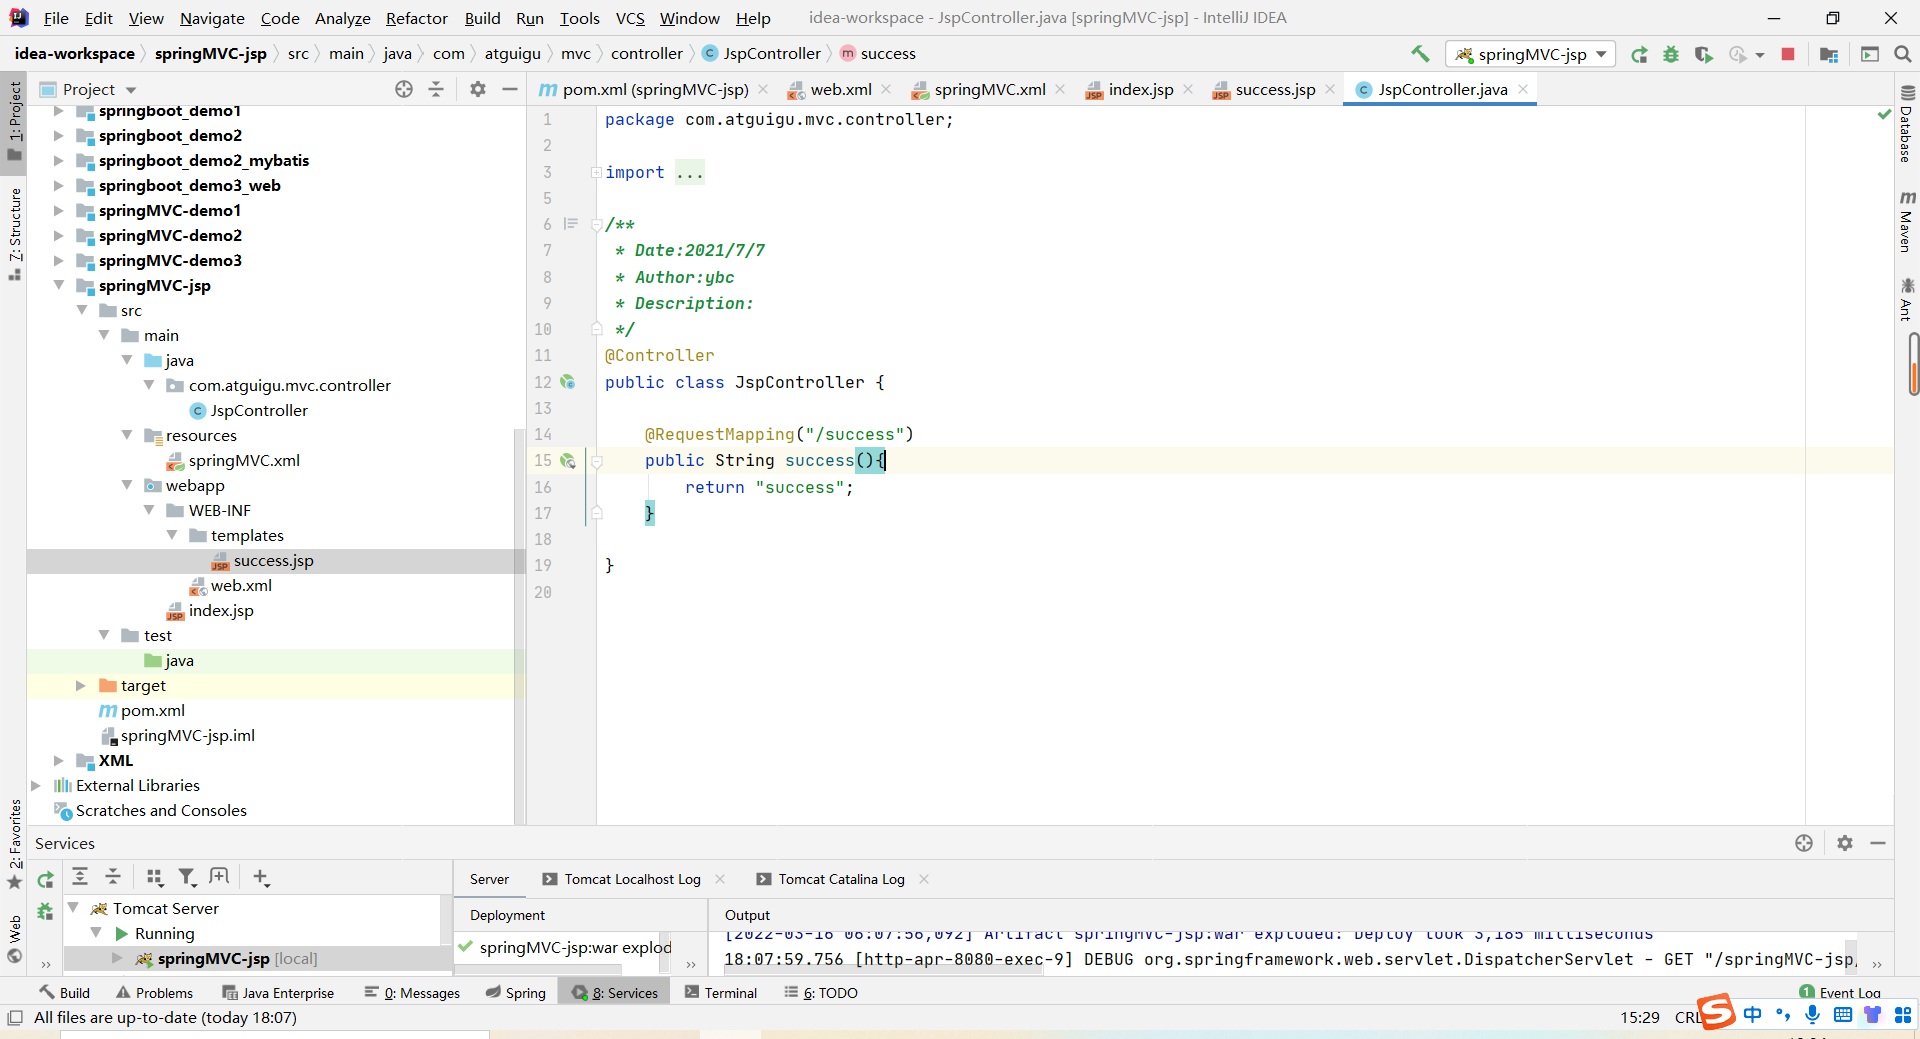Start debugging with the green bug icon

pyautogui.click(x=1671, y=54)
